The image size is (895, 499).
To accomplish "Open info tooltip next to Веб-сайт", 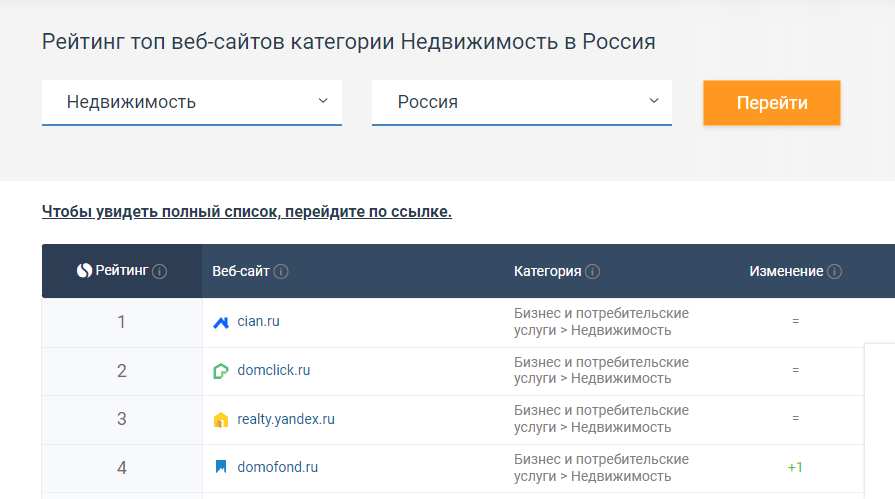I will (x=281, y=271).
